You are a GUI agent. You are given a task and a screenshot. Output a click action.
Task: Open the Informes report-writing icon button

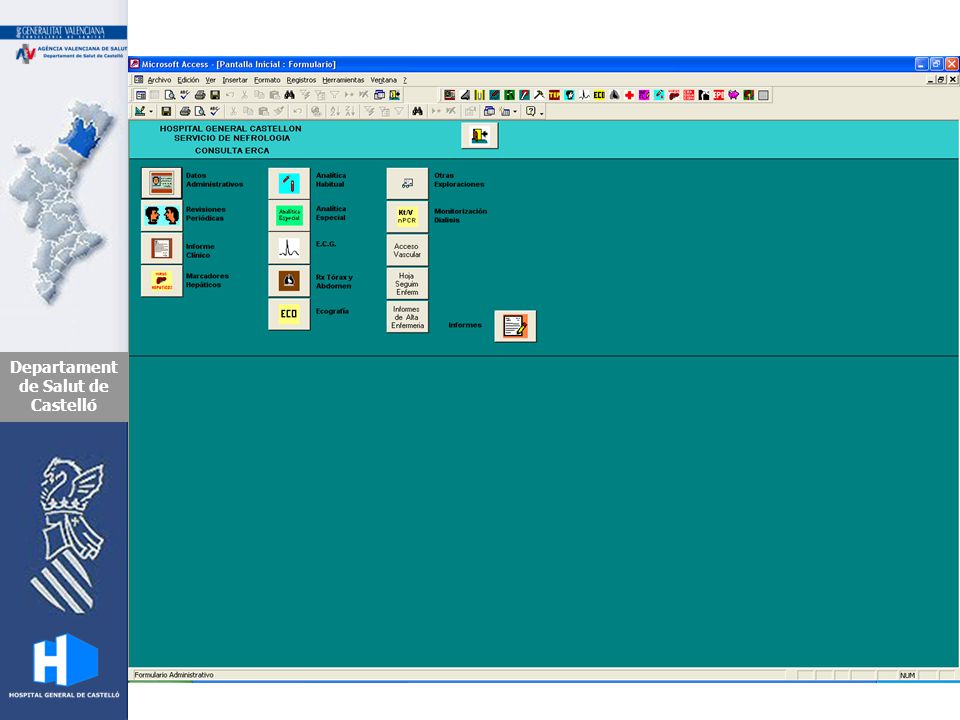point(515,326)
